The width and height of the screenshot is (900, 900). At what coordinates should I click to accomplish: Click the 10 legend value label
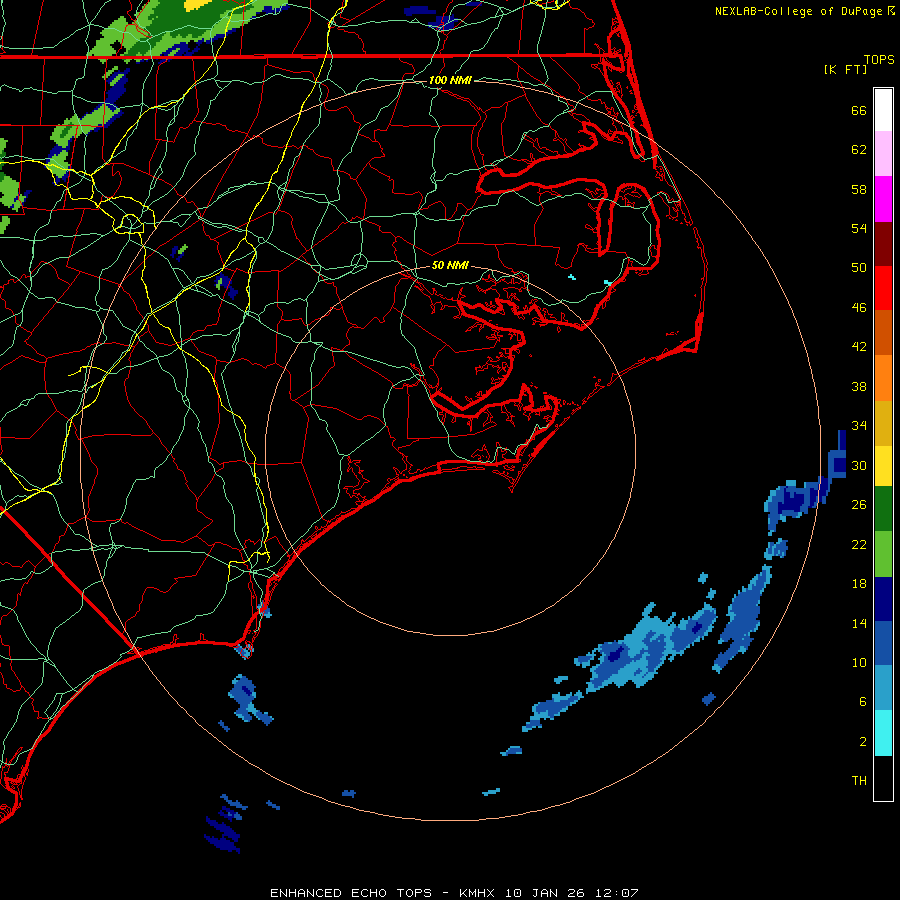point(859,662)
